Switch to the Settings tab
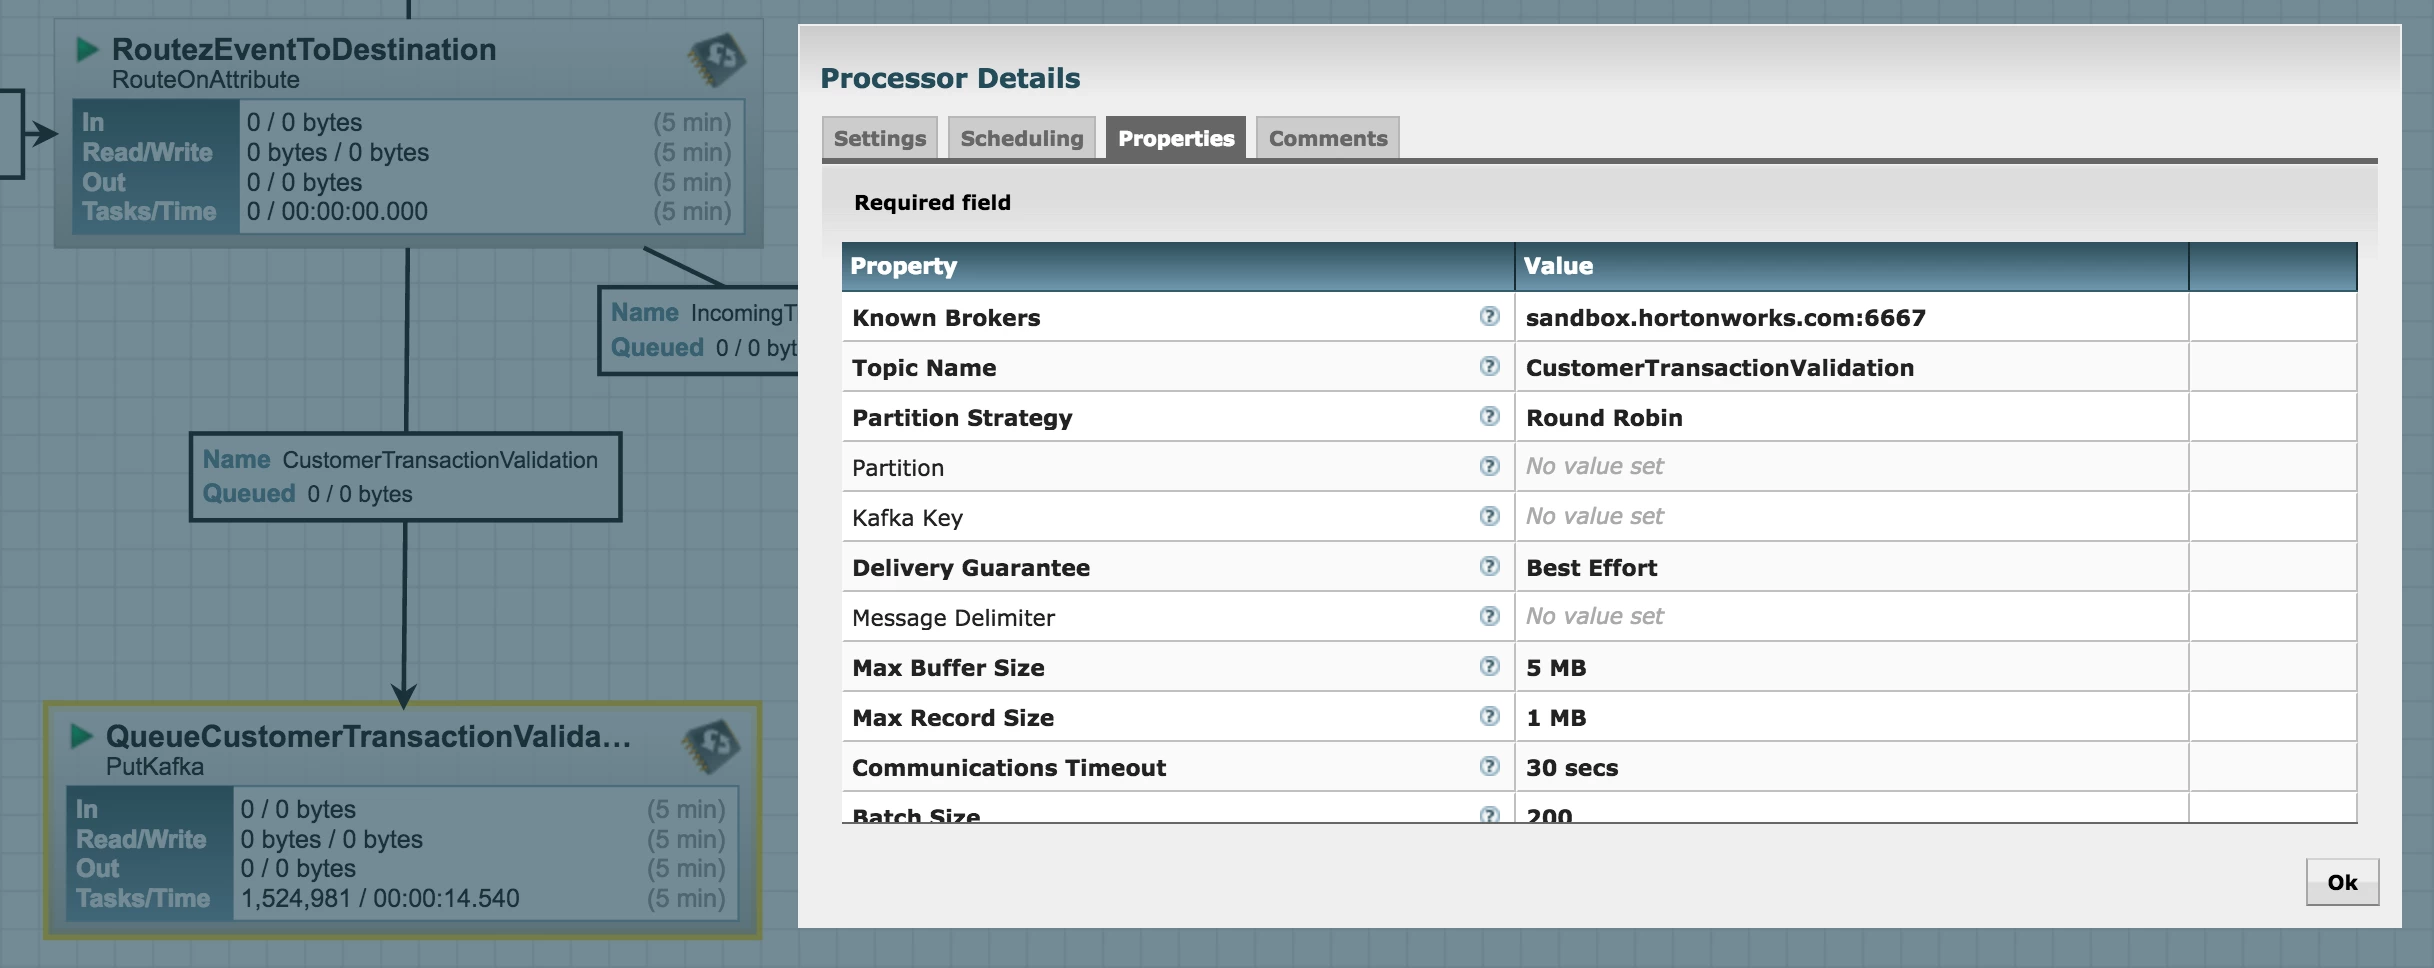The image size is (2434, 968). click(880, 138)
